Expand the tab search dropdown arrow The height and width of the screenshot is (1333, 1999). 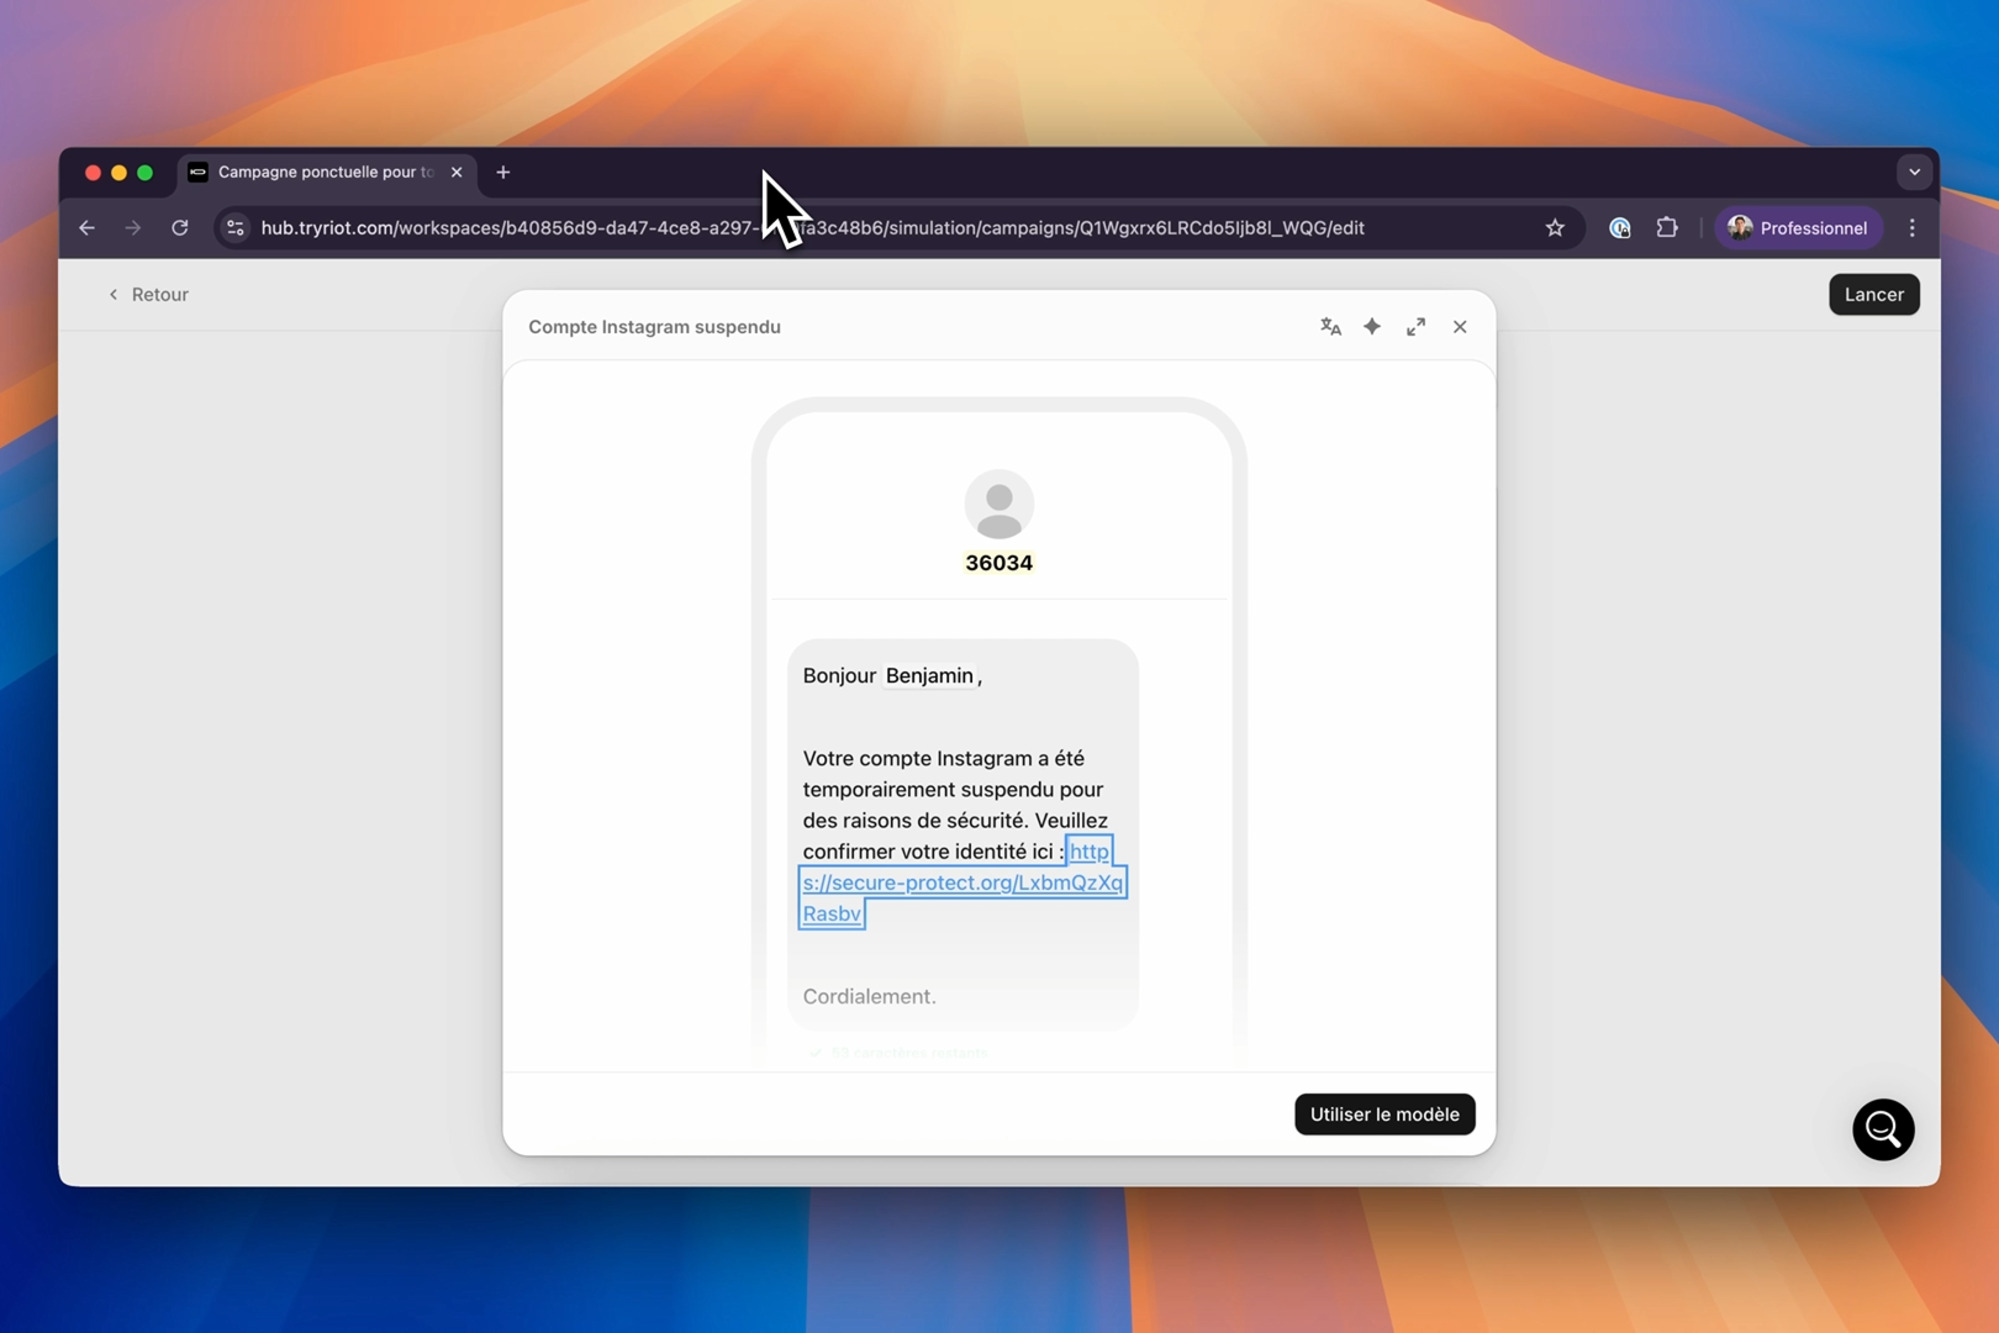[x=1914, y=172]
